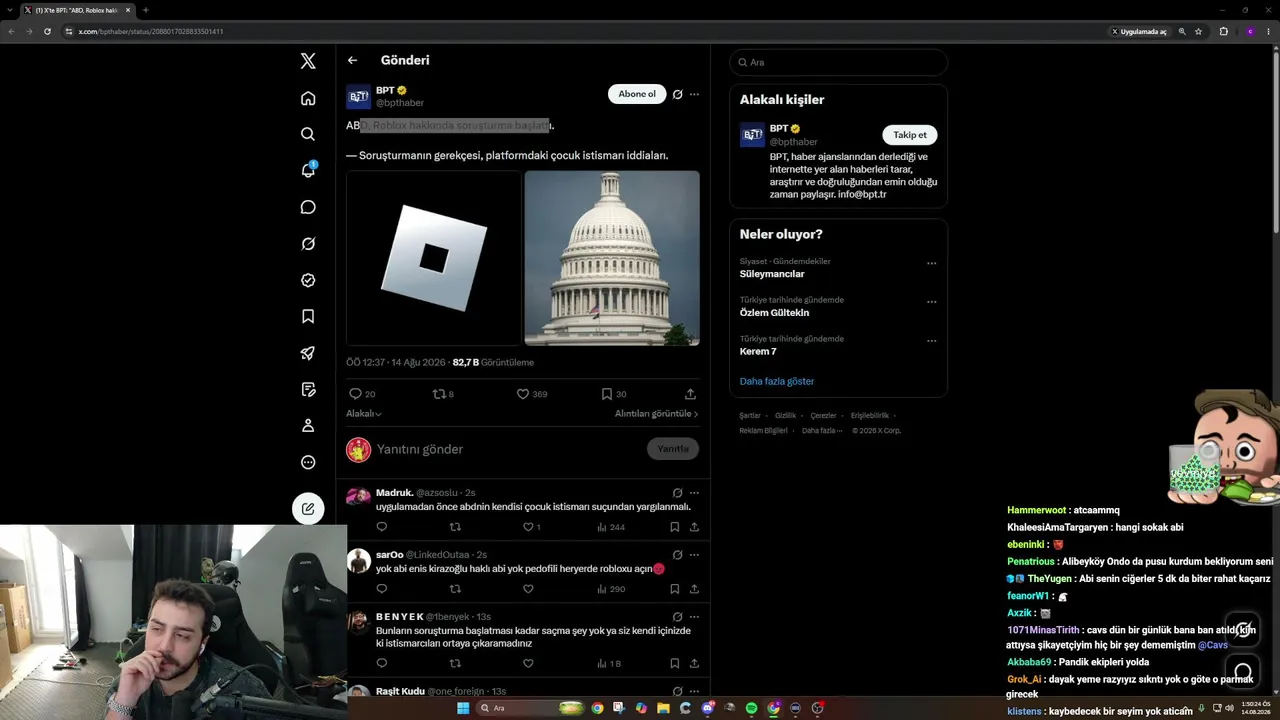This screenshot has height=720, width=1280.
Task: Open Alıntıları görüntüle link
Action: click(657, 413)
